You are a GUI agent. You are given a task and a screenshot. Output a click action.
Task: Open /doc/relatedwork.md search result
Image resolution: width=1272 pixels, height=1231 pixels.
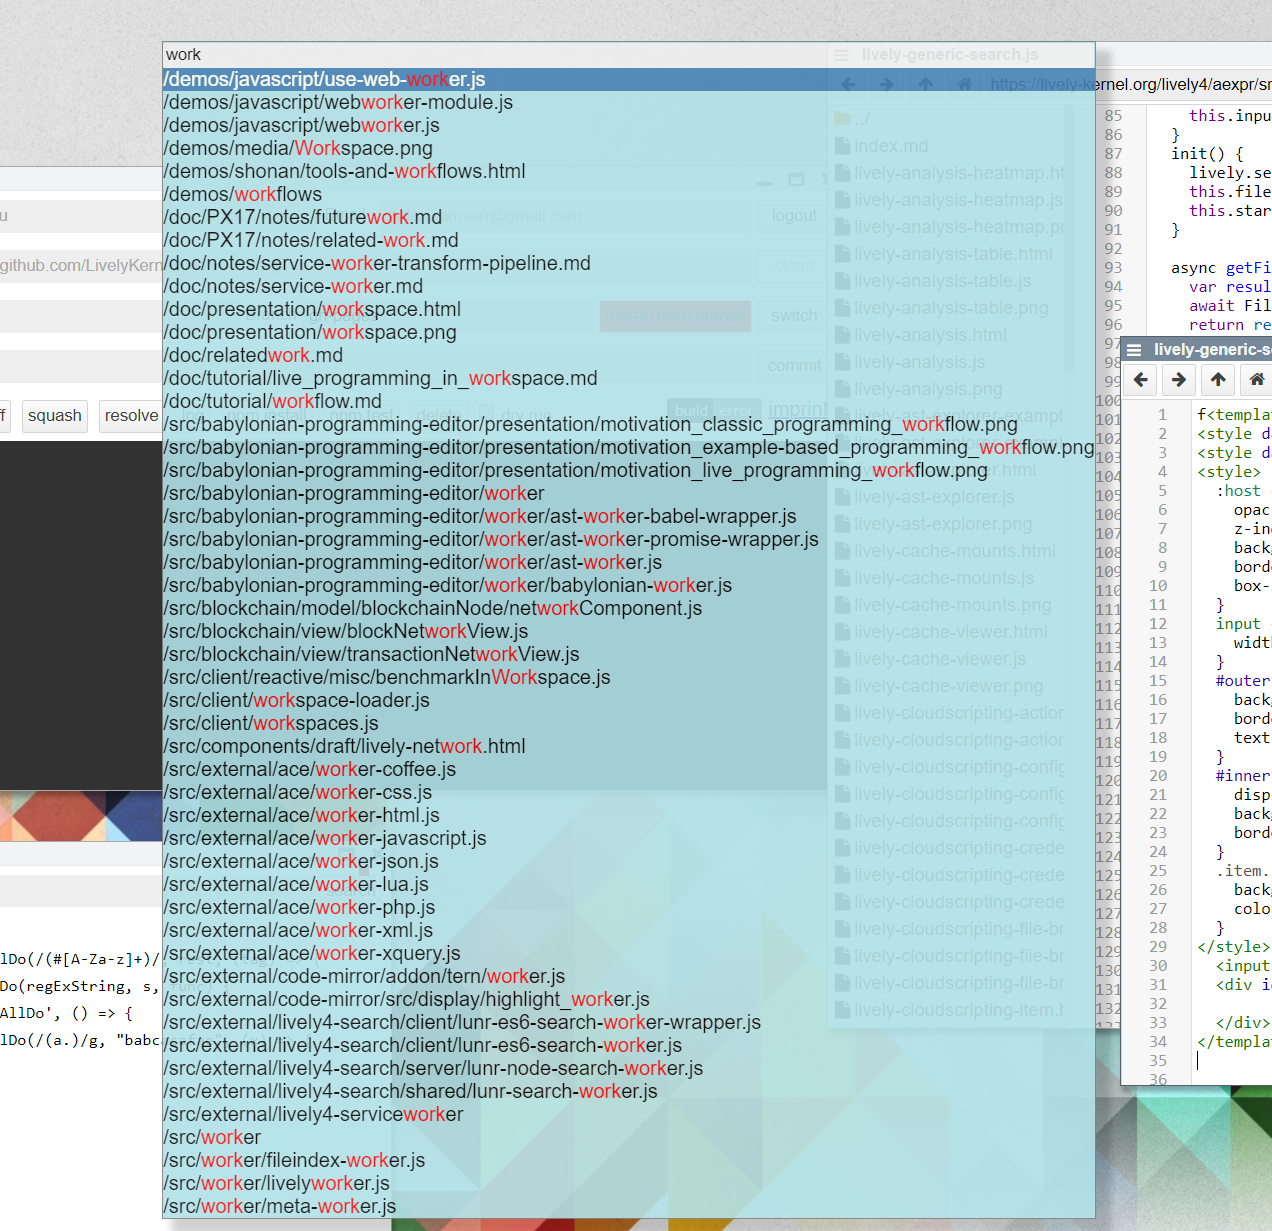point(253,356)
